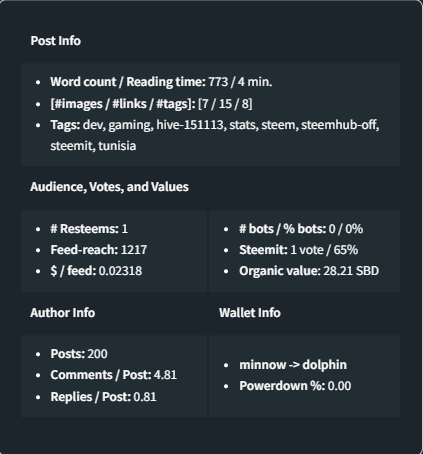Select the Posts: 200 entry
This screenshot has height=454, width=423.
point(79,354)
